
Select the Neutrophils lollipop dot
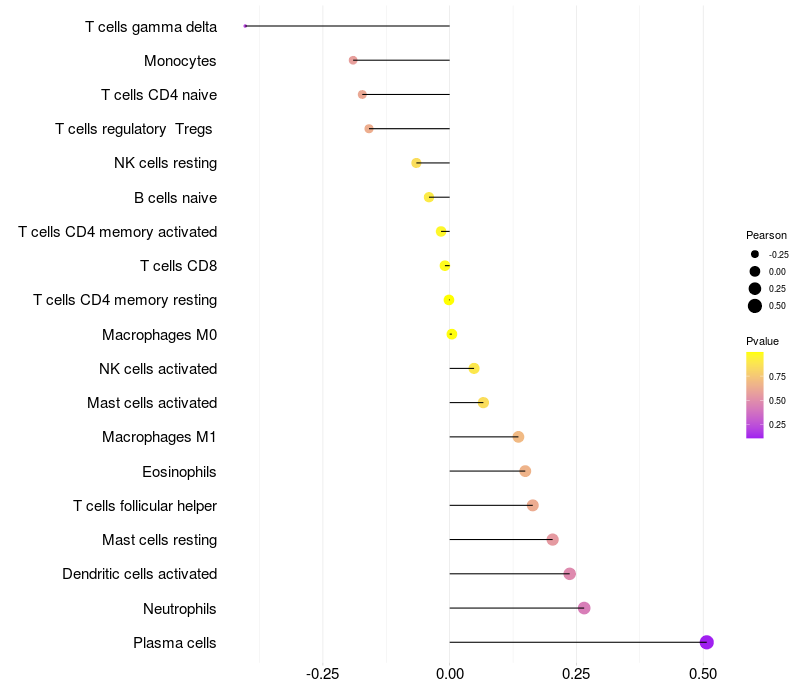(584, 608)
